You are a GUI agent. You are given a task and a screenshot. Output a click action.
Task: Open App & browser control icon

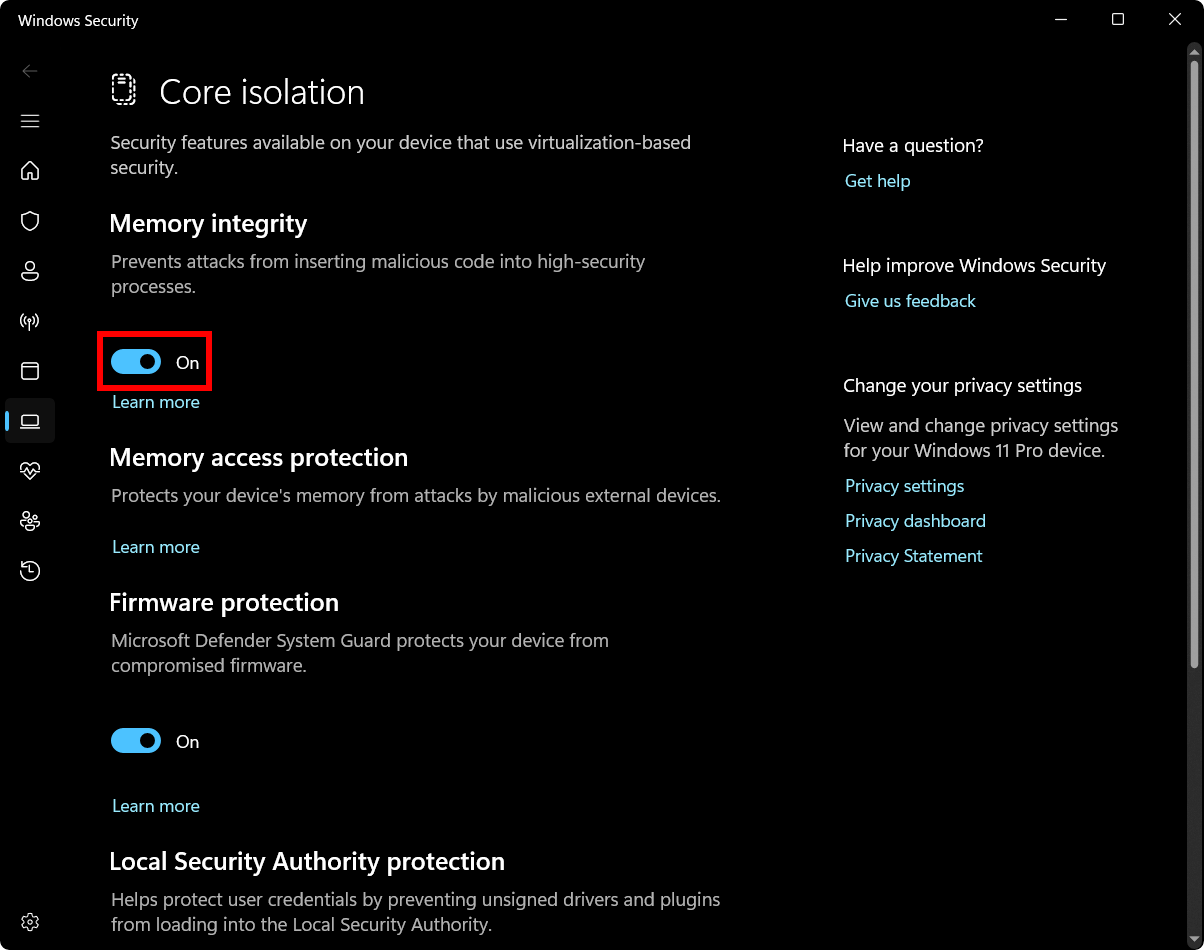tap(30, 371)
